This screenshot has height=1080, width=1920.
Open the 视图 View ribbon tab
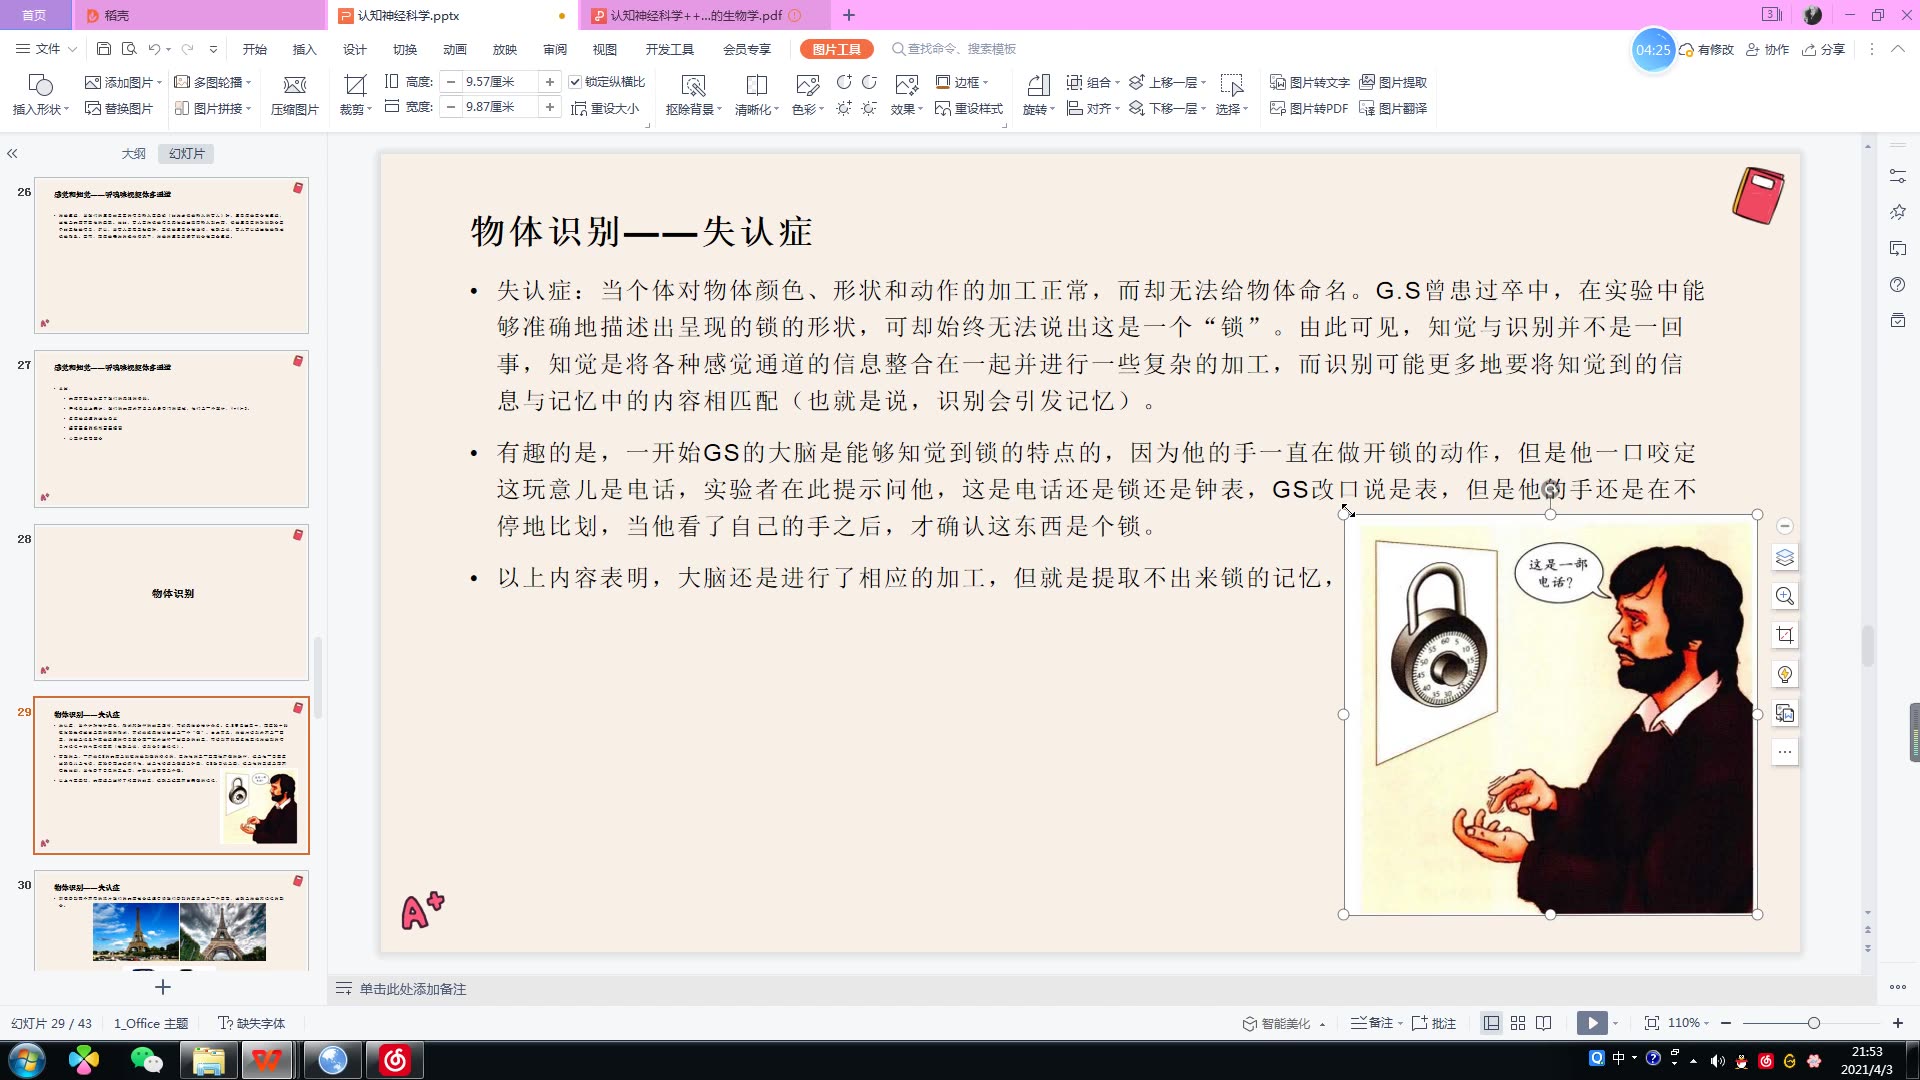tap(605, 49)
